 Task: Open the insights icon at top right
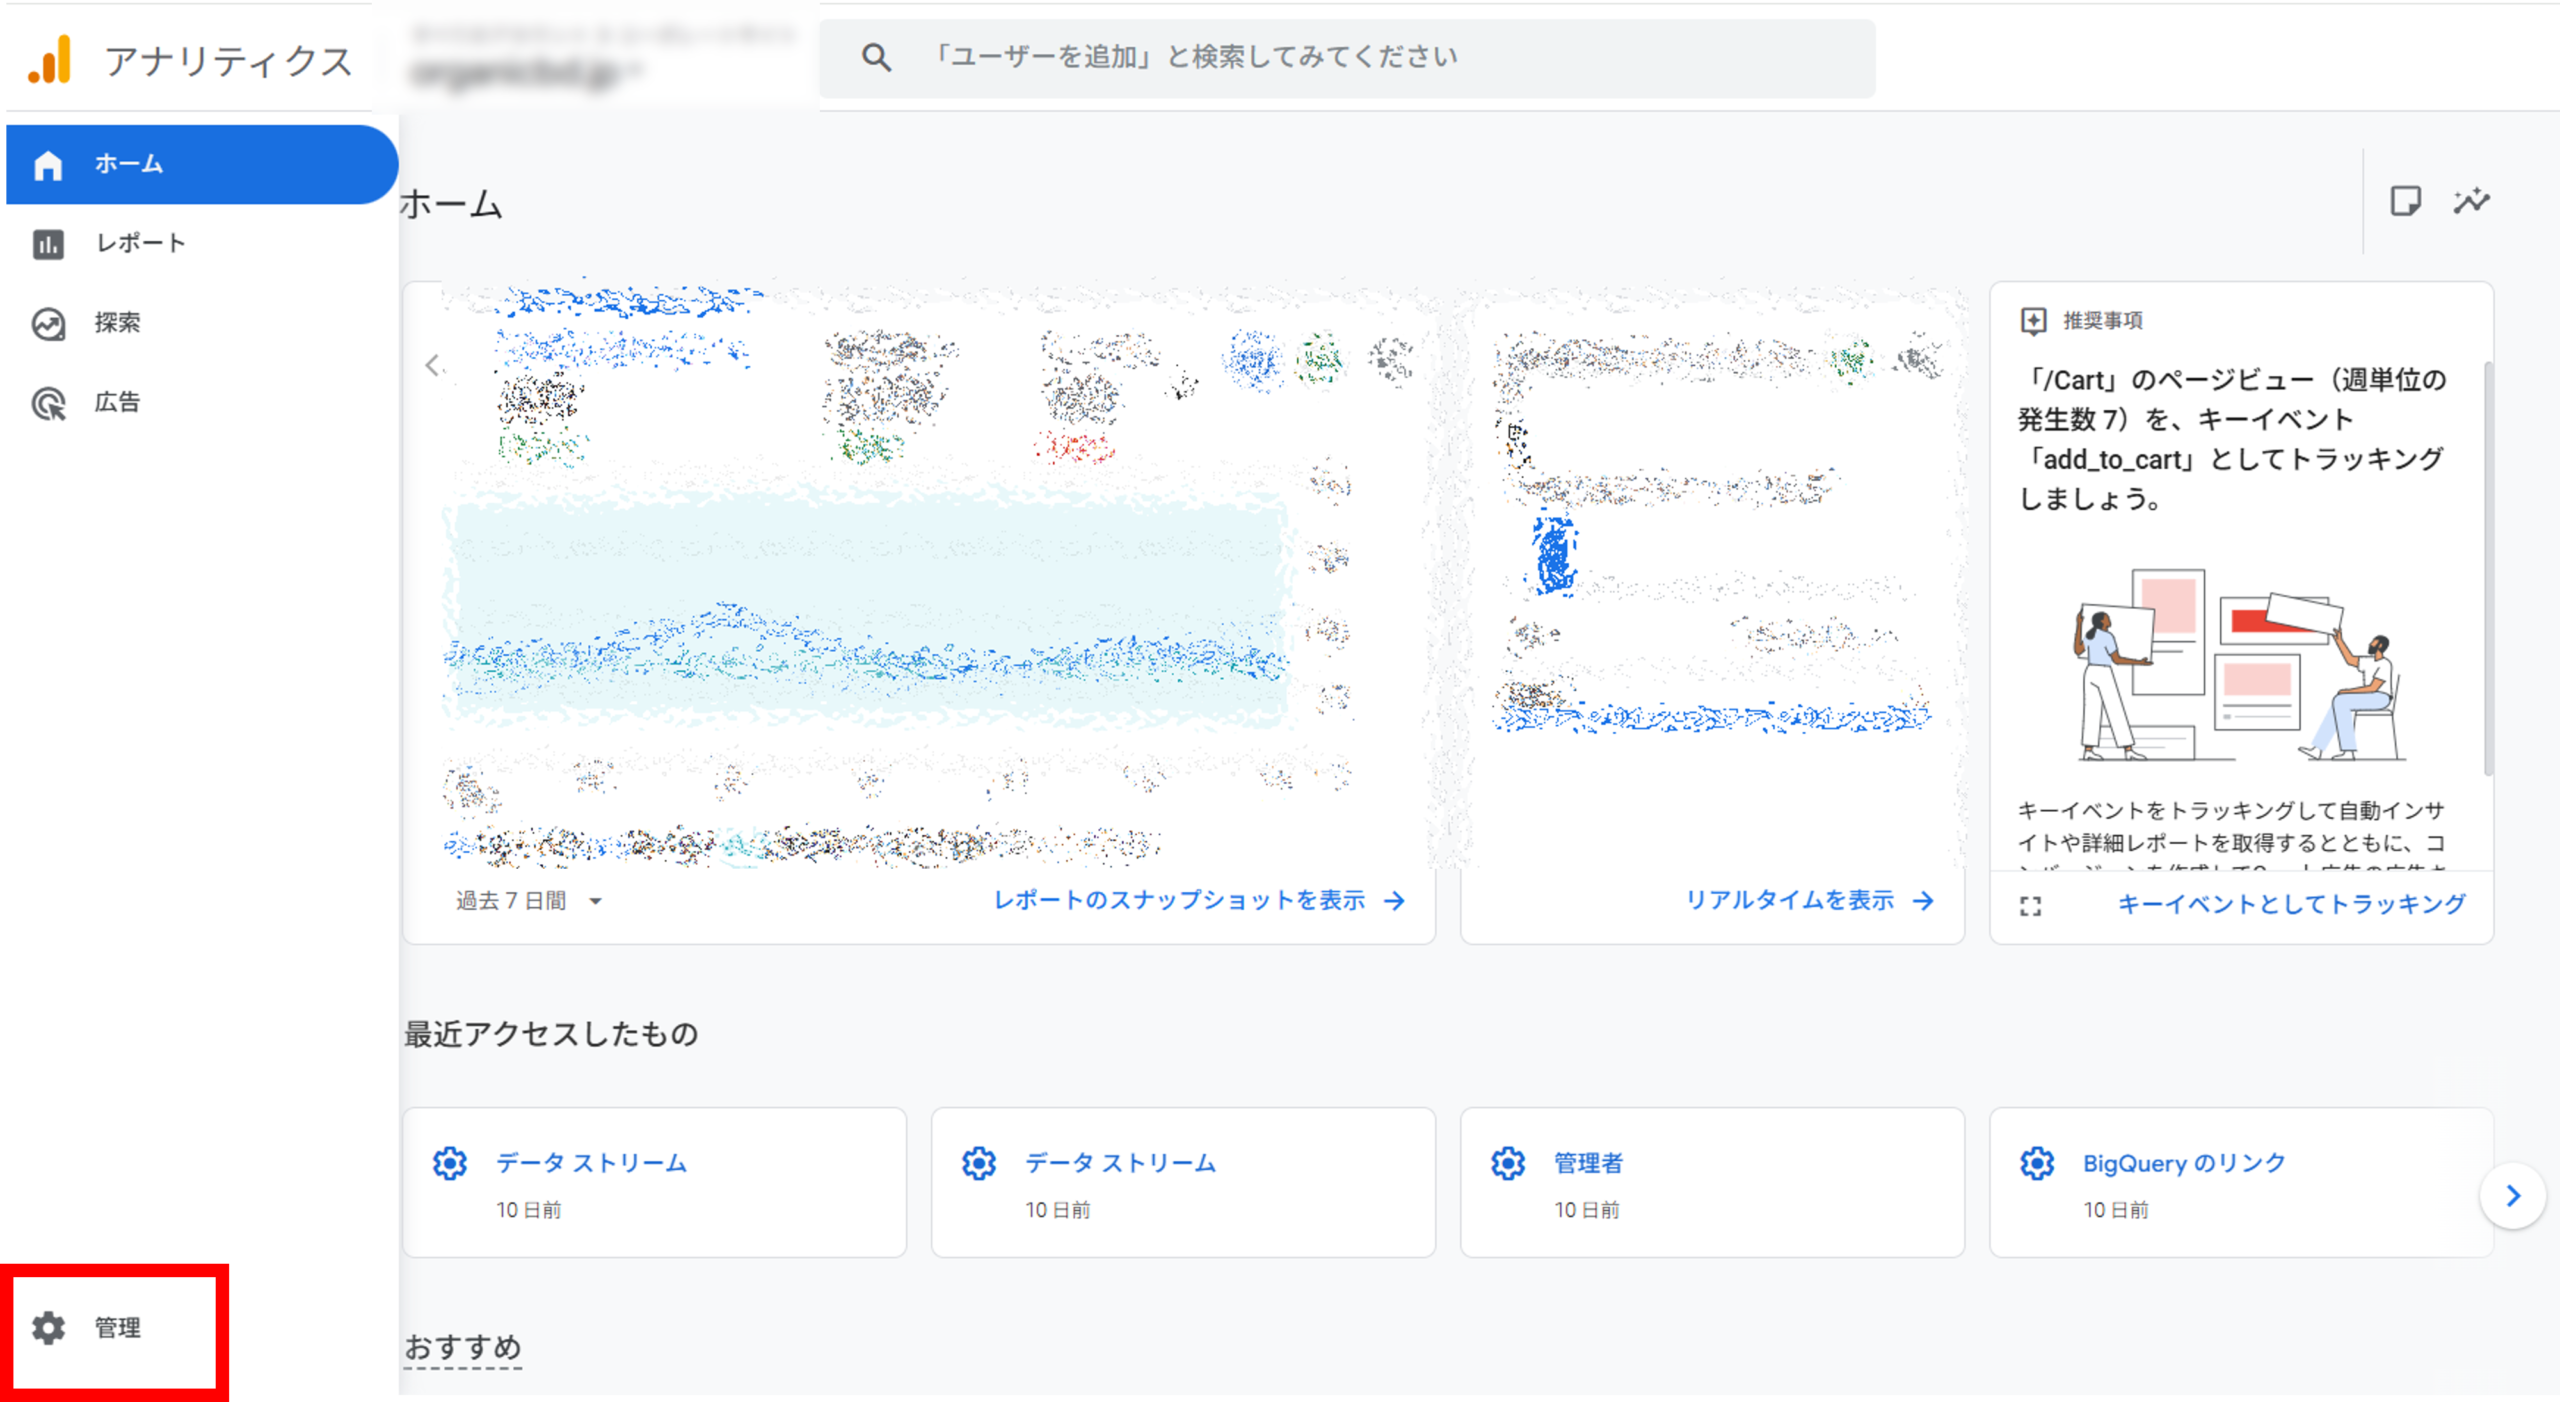[2472, 202]
